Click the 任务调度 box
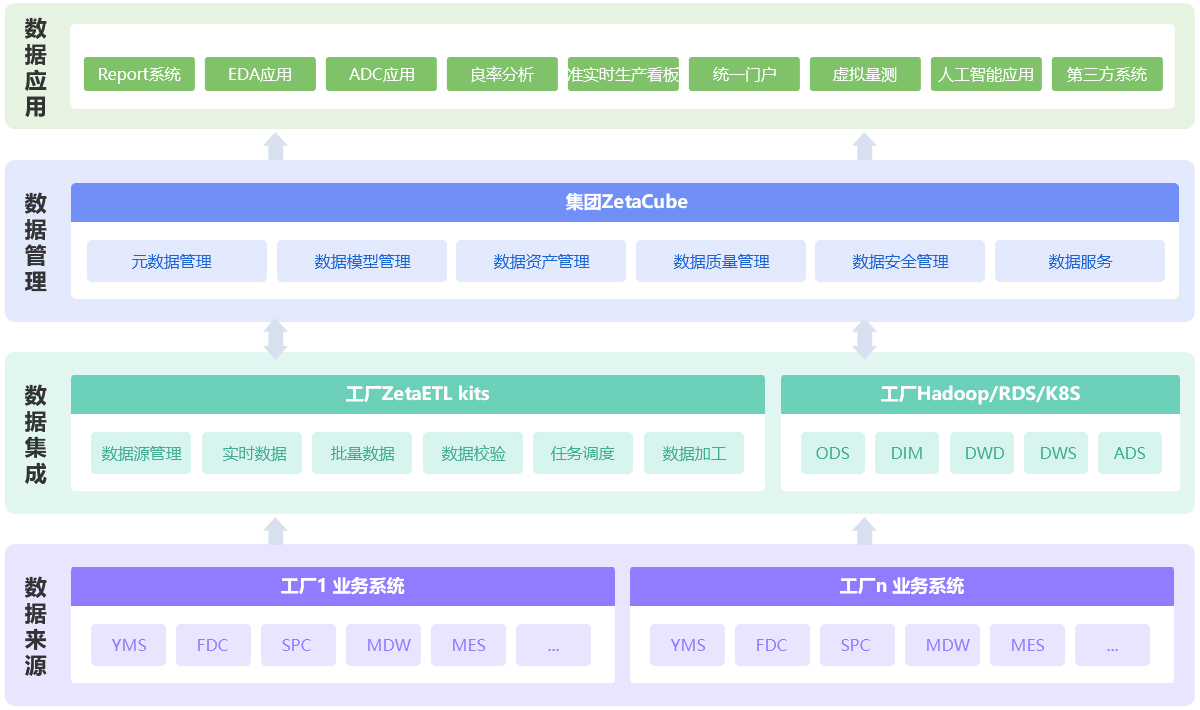The width and height of the screenshot is (1200, 710). [x=583, y=453]
